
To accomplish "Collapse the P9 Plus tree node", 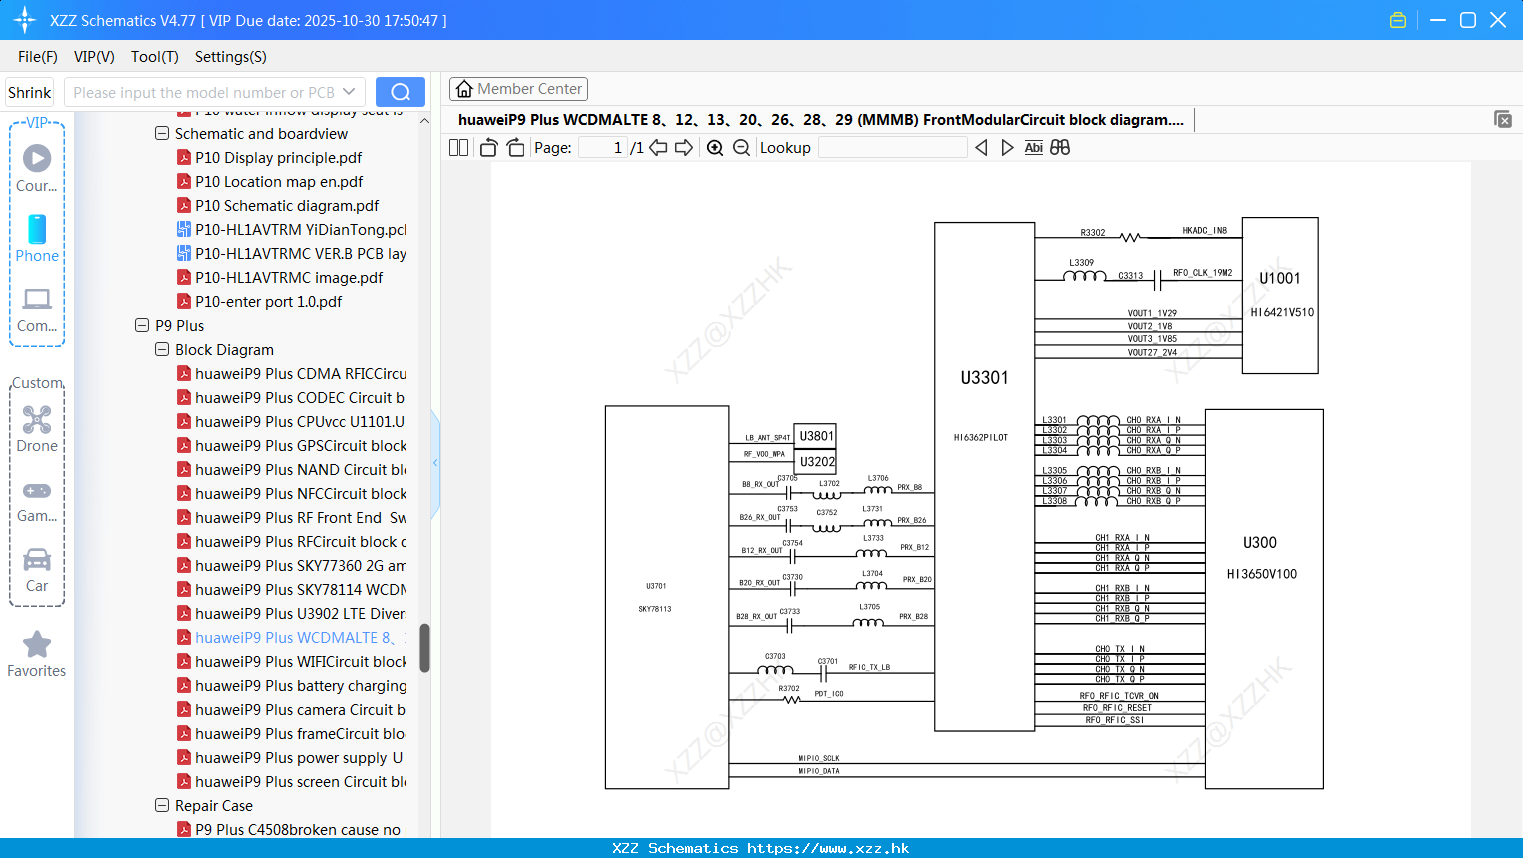I will 142,325.
